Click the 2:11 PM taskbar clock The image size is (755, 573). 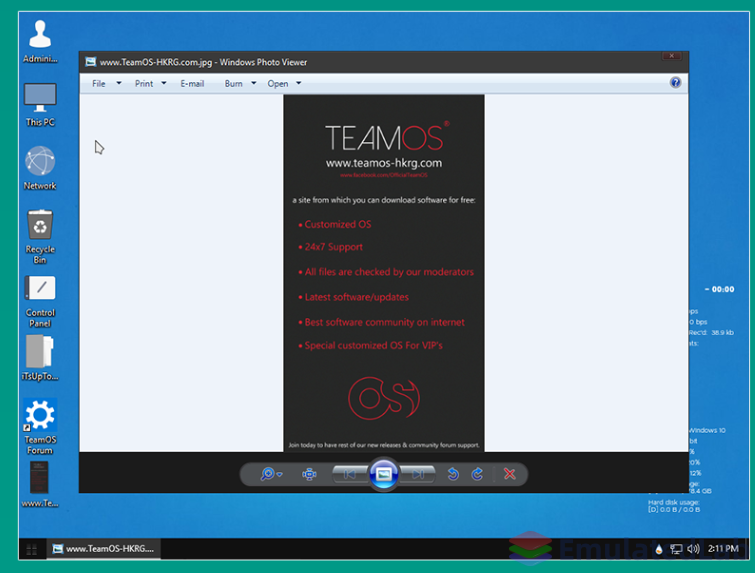[x=723, y=549]
